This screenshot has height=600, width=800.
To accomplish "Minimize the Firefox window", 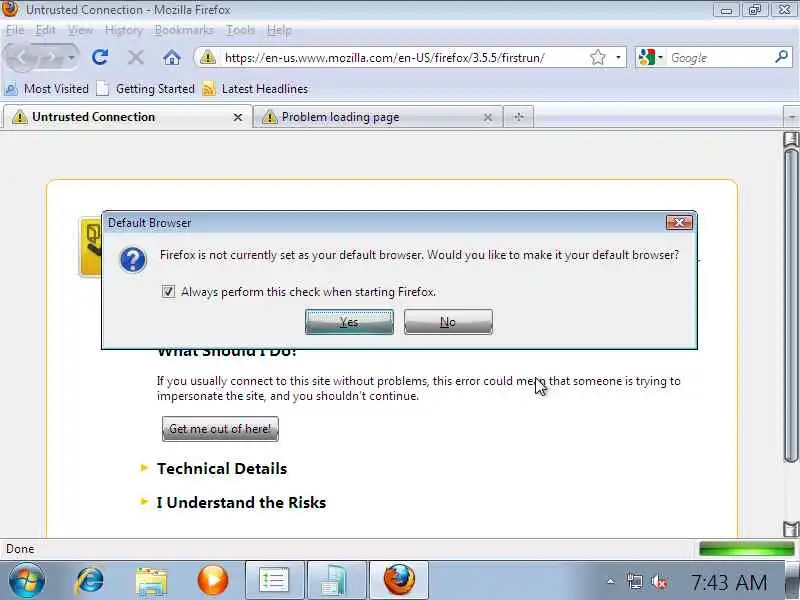I will [726, 10].
